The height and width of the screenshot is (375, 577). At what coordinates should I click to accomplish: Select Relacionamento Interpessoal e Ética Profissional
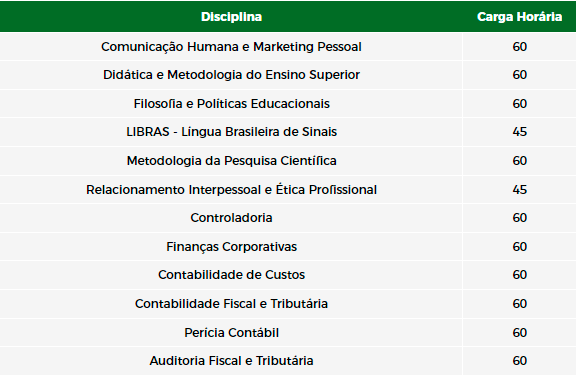[231, 190]
